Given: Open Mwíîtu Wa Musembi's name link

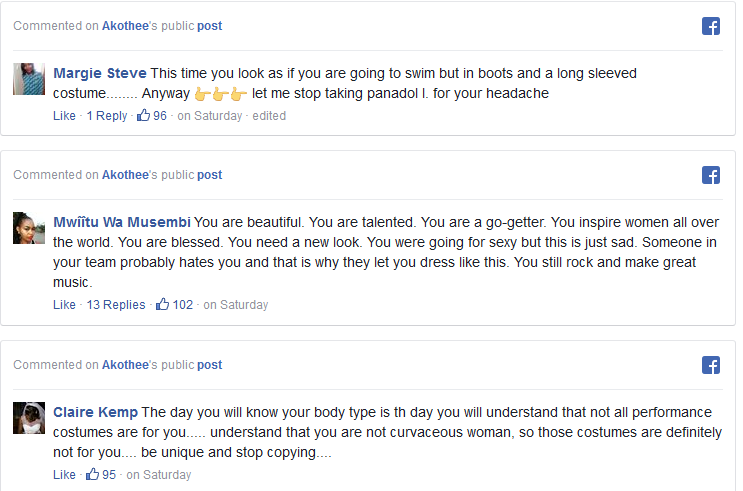Looking at the screenshot, I should click(x=121, y=222).
